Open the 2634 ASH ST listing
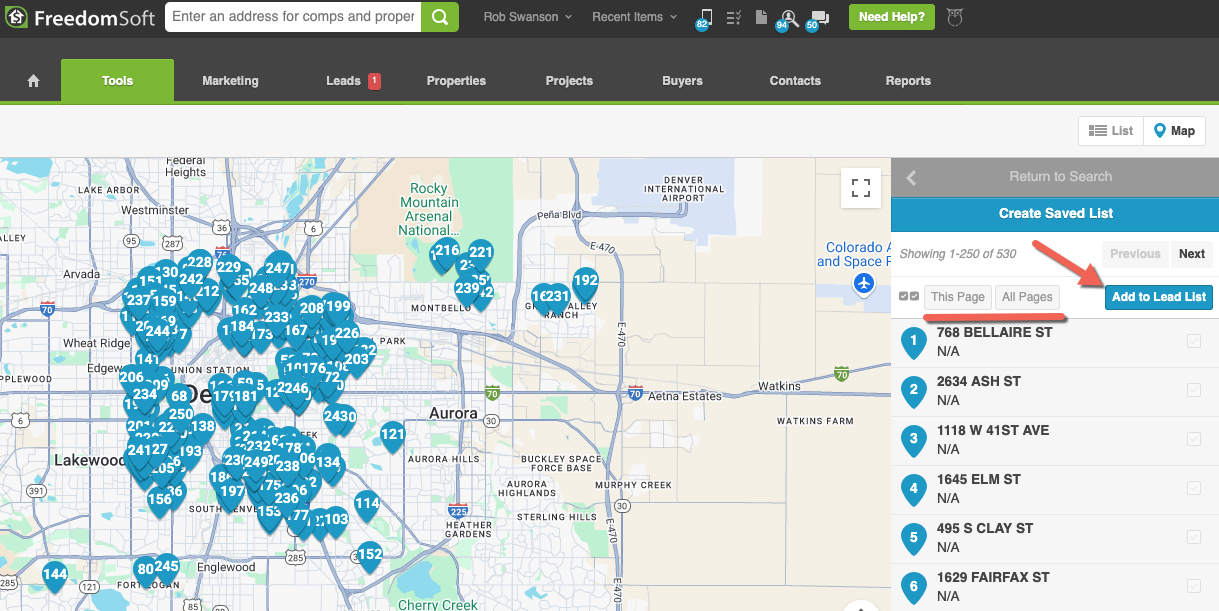 coord(979,381)
